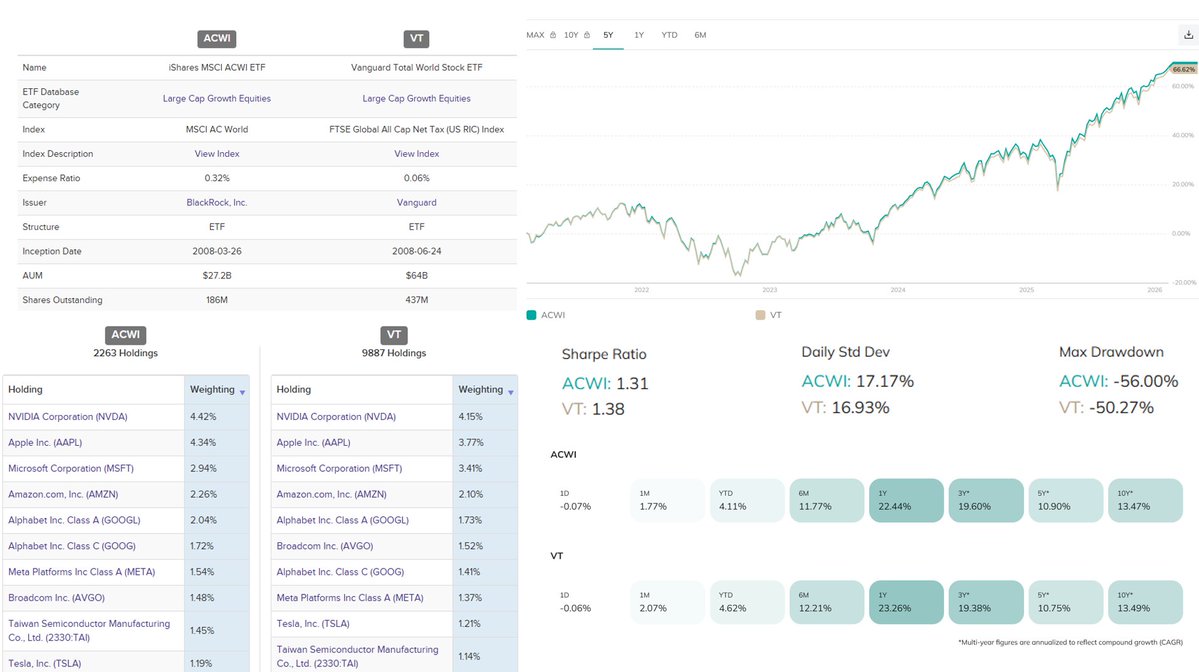Click the lock icon beside MAX range
The image size is (1199, 672).
coord(553,34)
